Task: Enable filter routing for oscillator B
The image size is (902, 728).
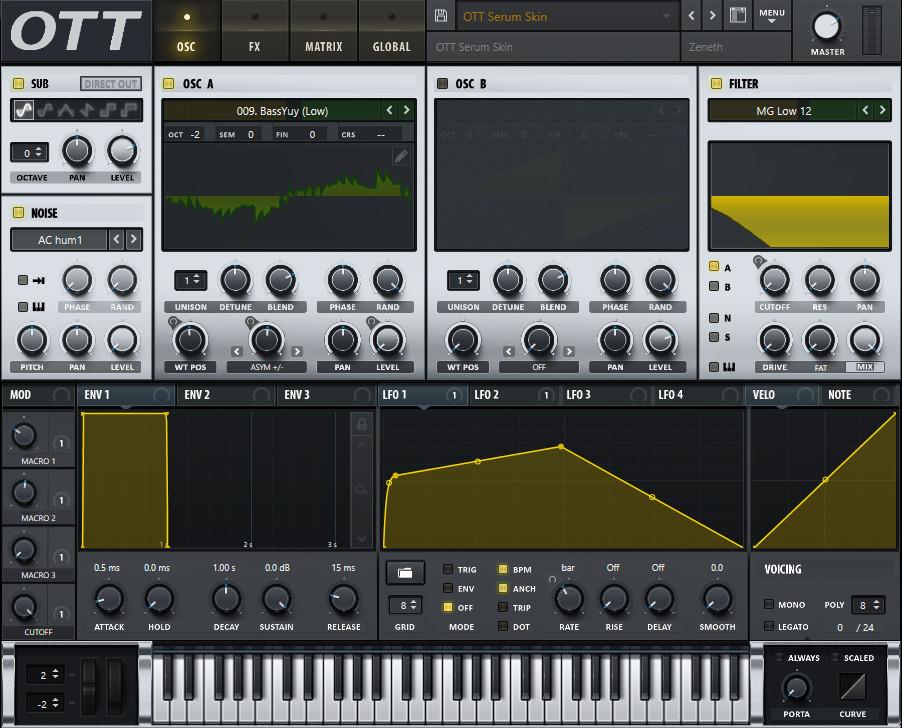Action: (x=714, y=286)
